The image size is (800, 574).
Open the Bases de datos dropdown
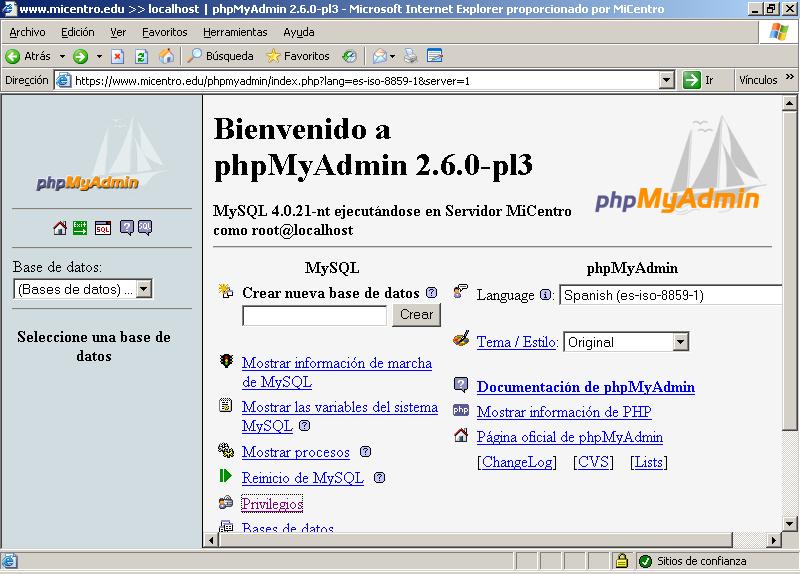tap(83, 289)
